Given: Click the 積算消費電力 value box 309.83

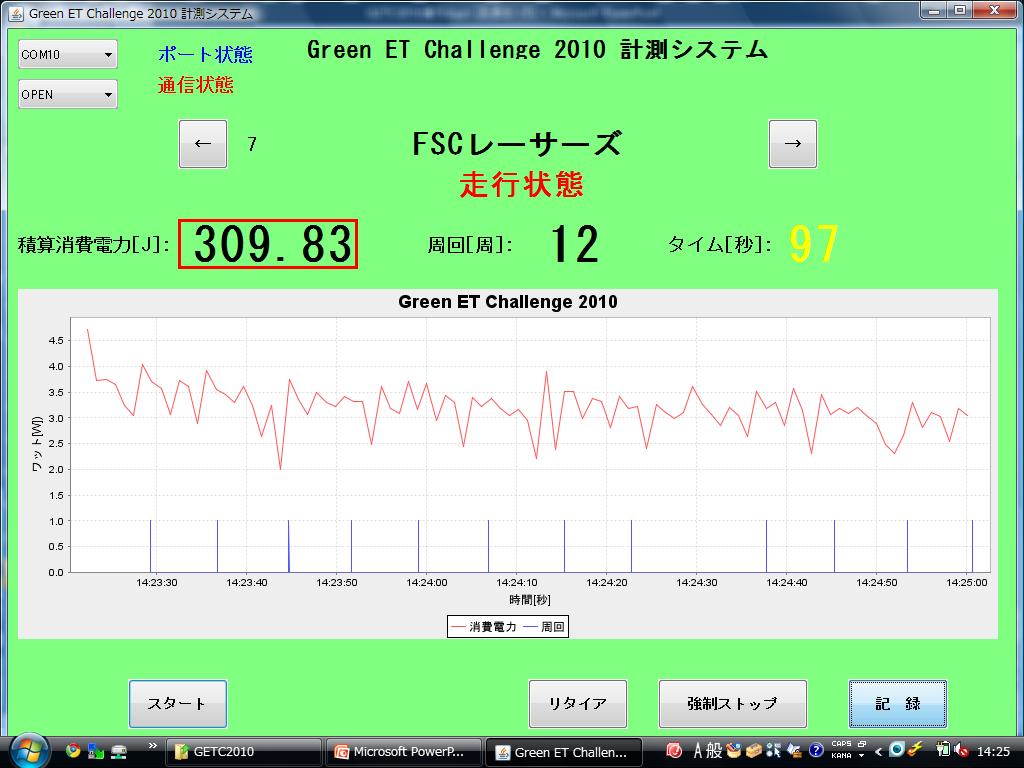Looking at the screenshot, I should tap(268, 244).
